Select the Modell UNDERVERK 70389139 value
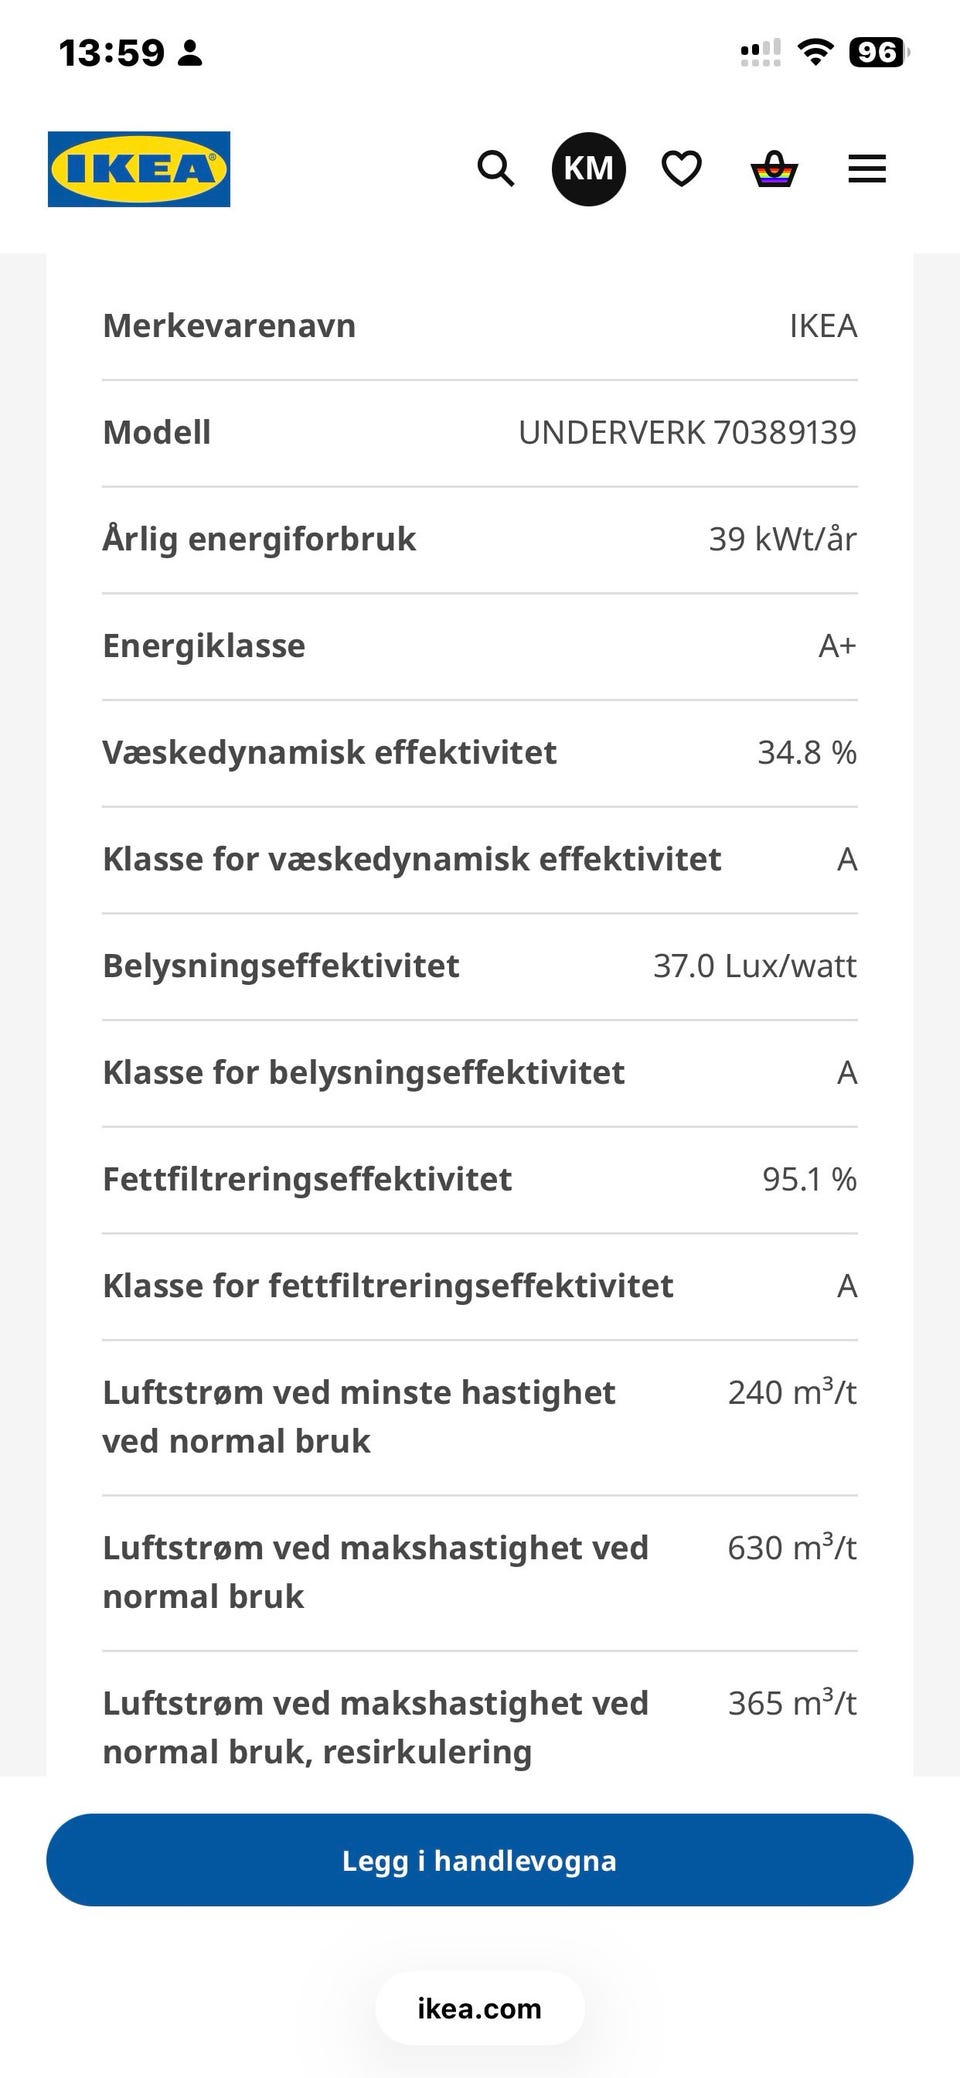This screenshot has width=960, height=2078. coord(687,433)
